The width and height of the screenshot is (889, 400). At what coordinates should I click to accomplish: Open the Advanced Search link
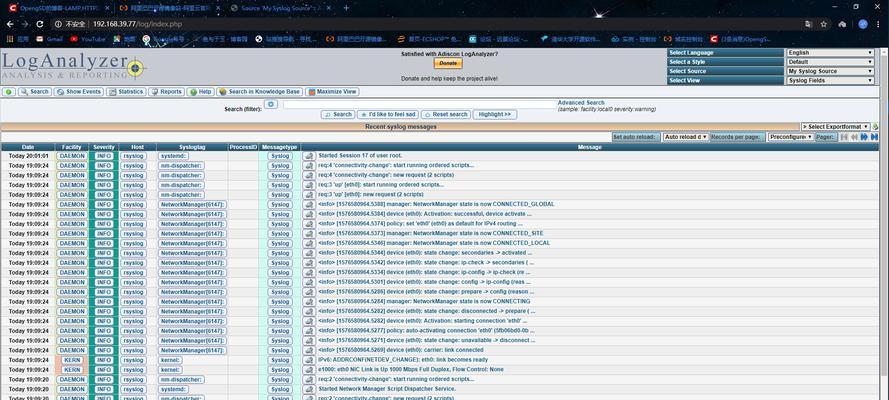581,103
